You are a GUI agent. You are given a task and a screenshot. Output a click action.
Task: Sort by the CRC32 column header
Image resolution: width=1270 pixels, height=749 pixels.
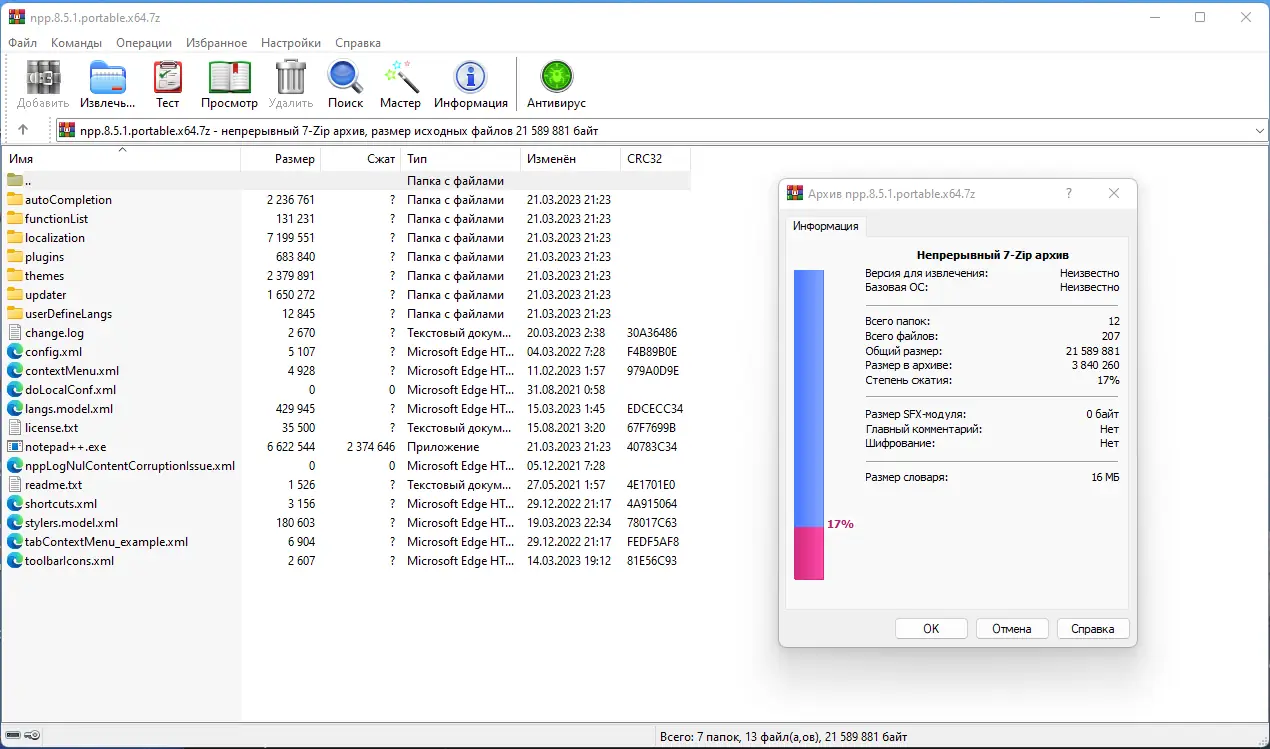point(655,159)
